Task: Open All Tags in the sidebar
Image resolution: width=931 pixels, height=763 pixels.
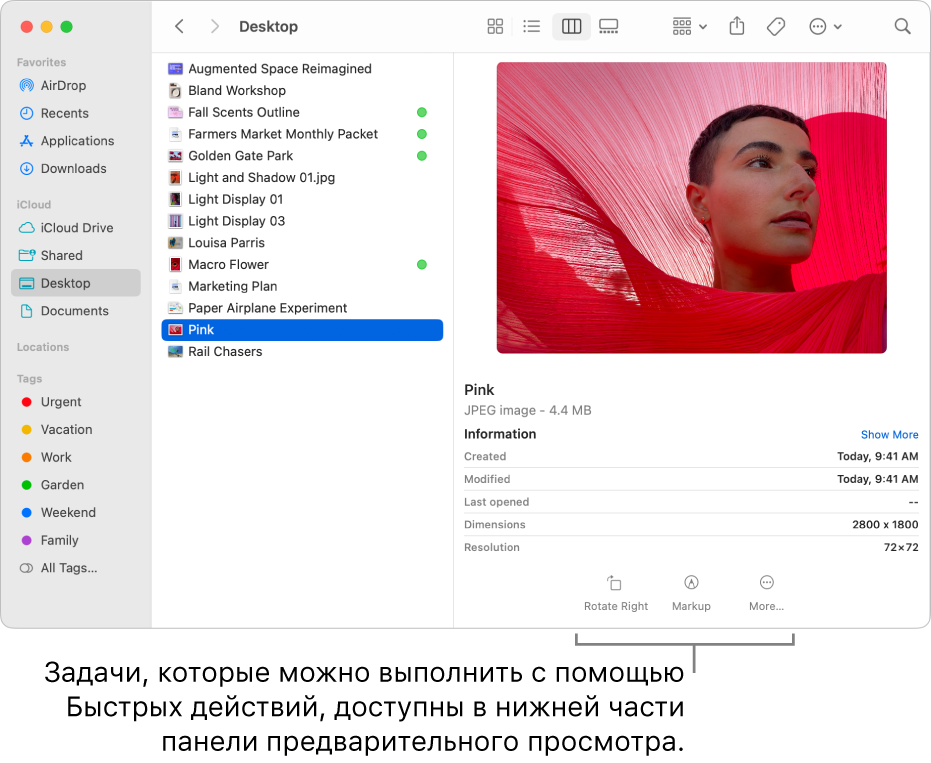Action: pyautogui.click(x=65, y=568)
